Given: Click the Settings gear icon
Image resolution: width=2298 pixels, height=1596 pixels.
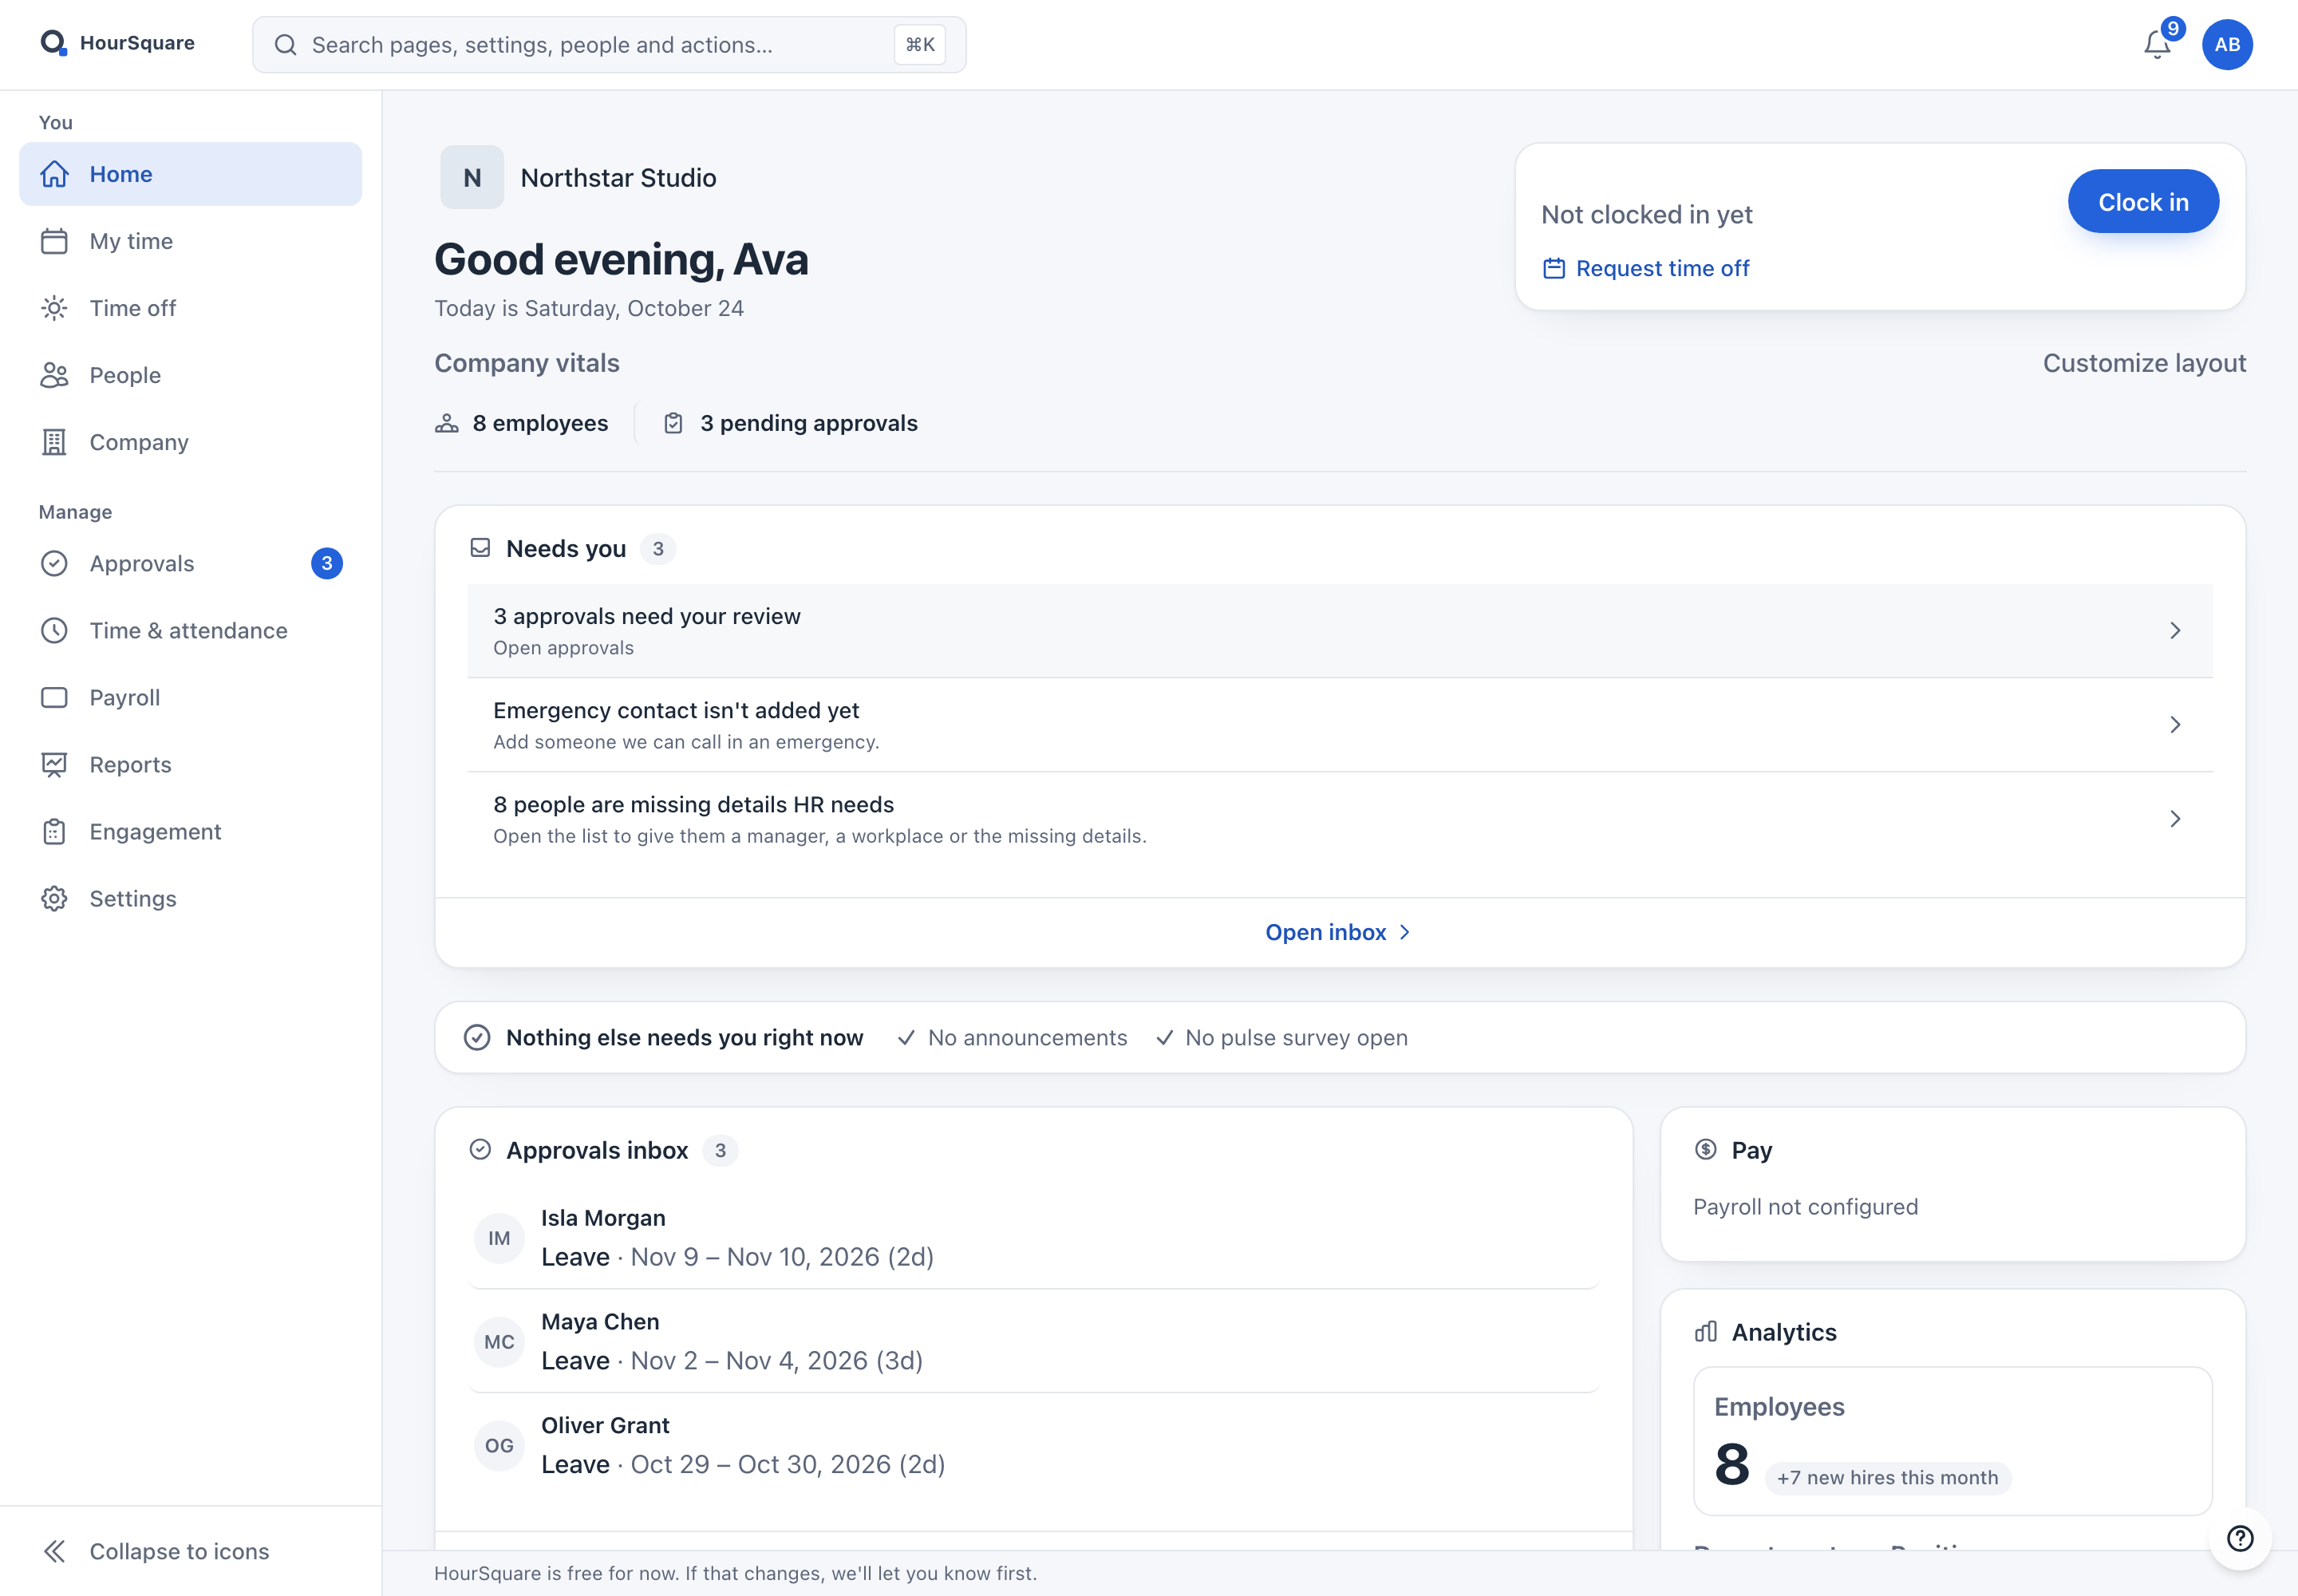Looking at the screenshot, I should tap(54, 898).
